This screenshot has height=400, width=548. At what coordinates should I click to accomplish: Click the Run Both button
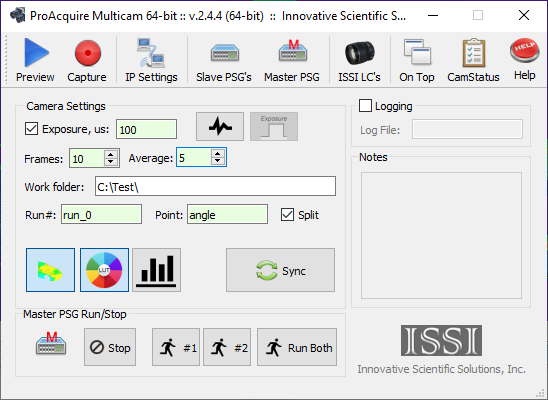point(297,347)
